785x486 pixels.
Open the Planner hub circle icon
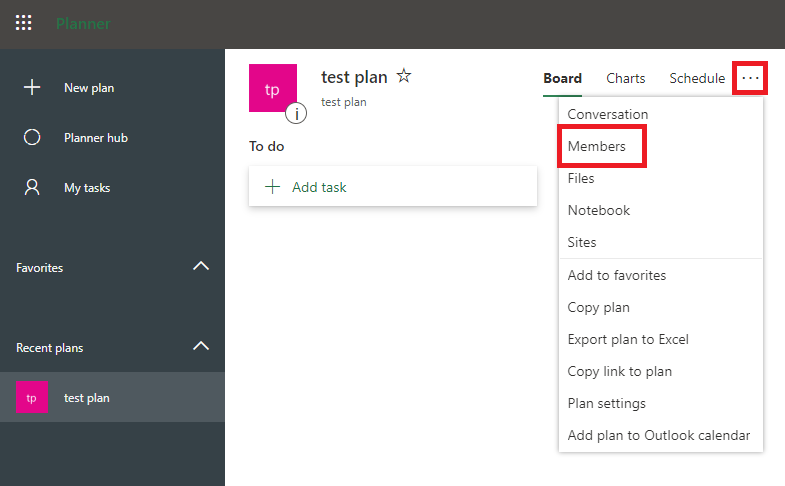pos(32,137)
